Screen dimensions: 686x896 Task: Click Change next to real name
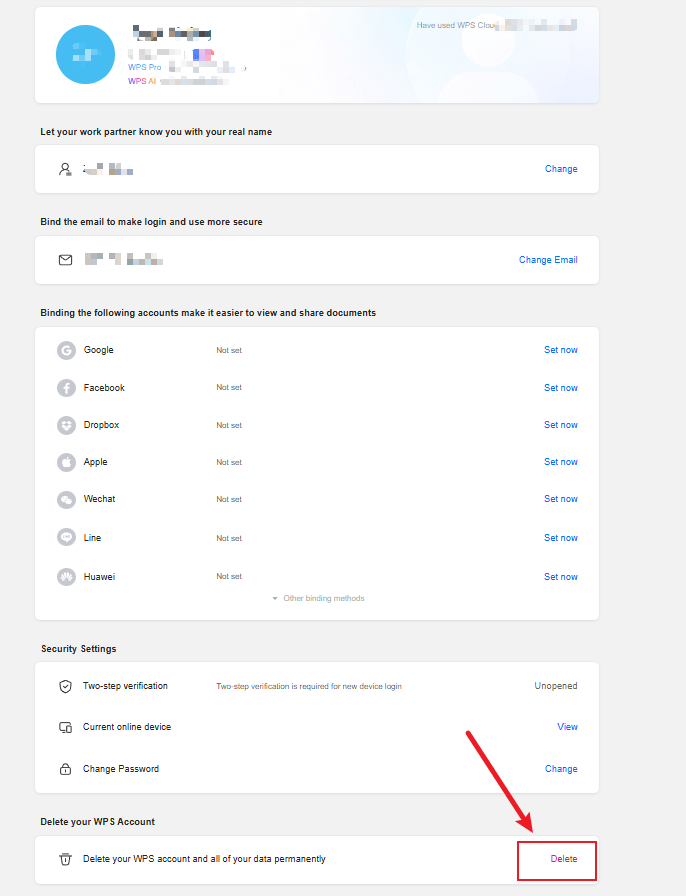point(561,169)
